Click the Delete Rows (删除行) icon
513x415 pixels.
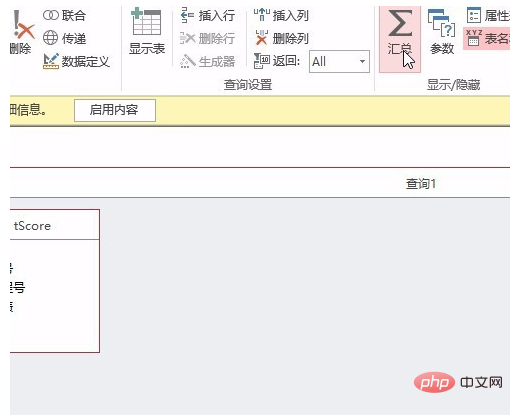[x=188, y=38]
